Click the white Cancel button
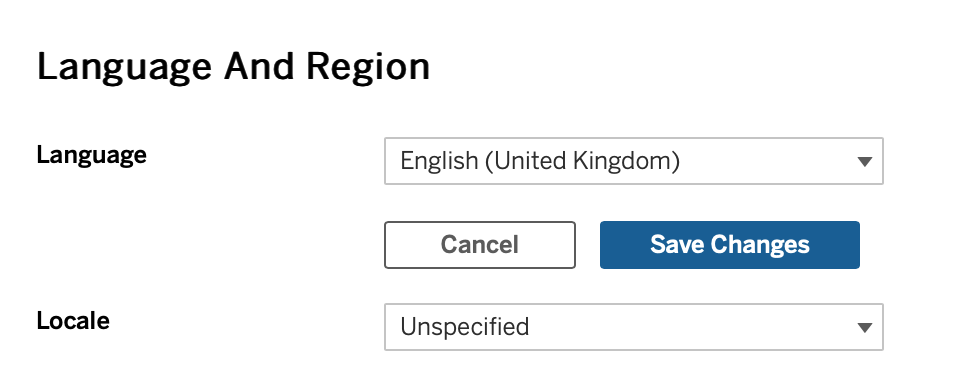This screenshot has height=386, width=958. 480,245
